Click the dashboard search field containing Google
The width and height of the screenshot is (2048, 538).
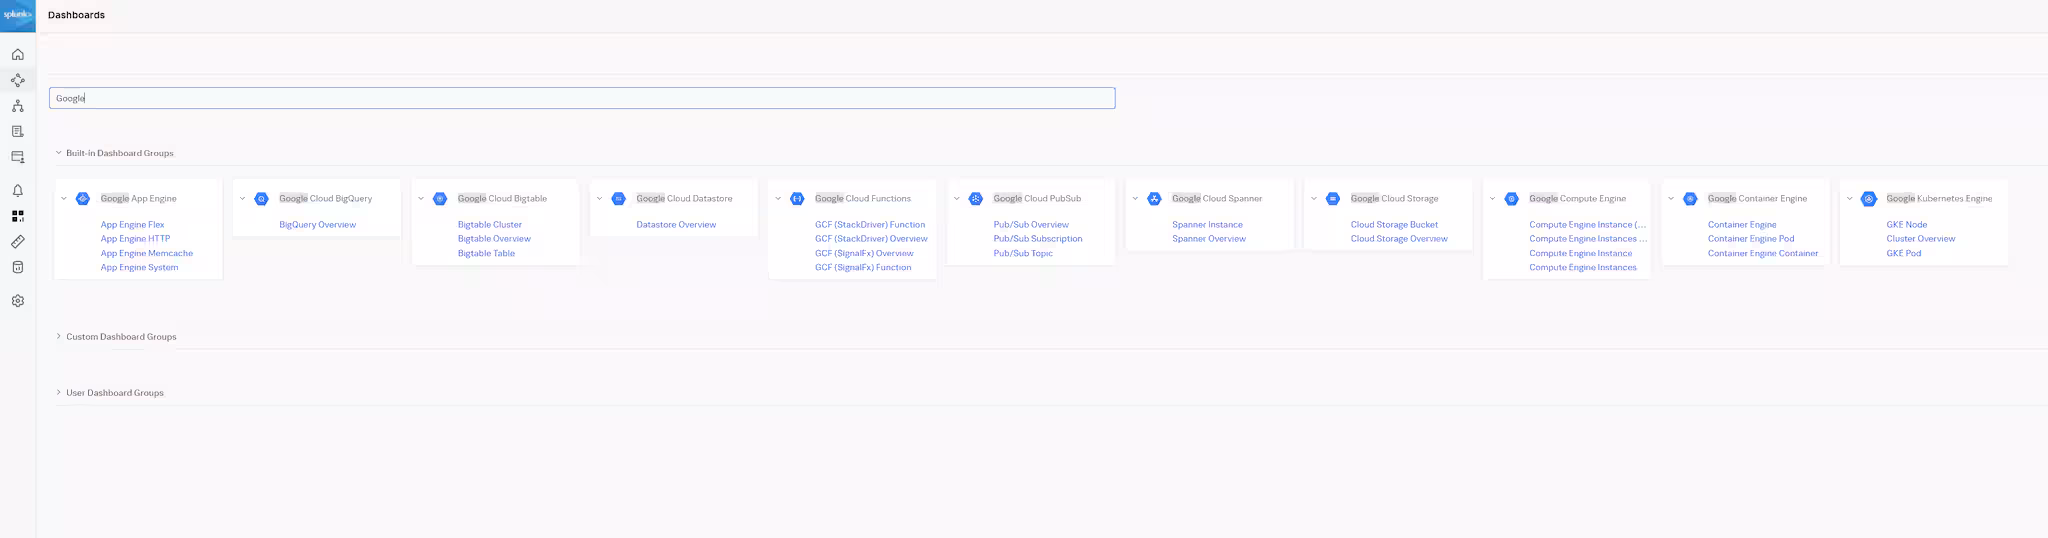coord(581,98)
